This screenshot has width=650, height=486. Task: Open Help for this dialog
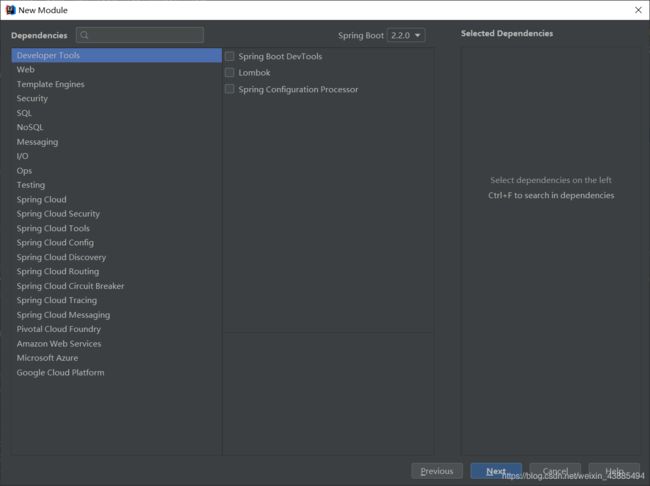[x=614, y=471]
